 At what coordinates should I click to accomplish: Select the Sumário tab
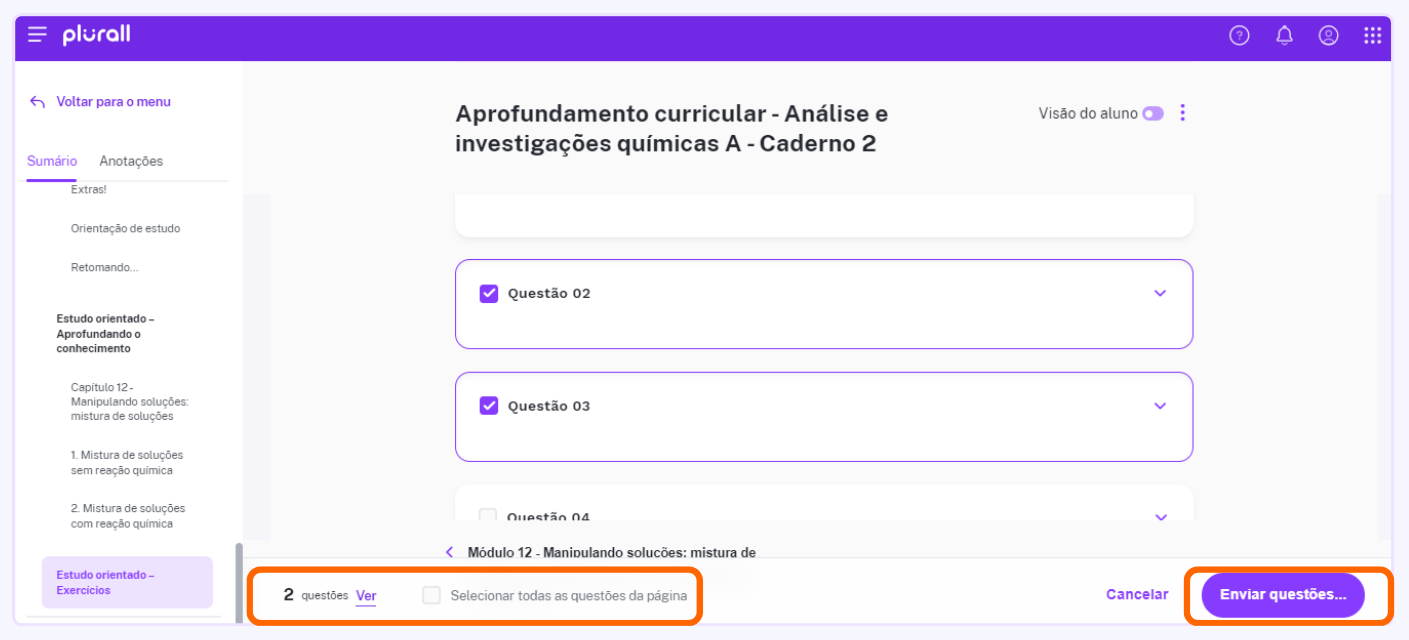tap(52, 161)
